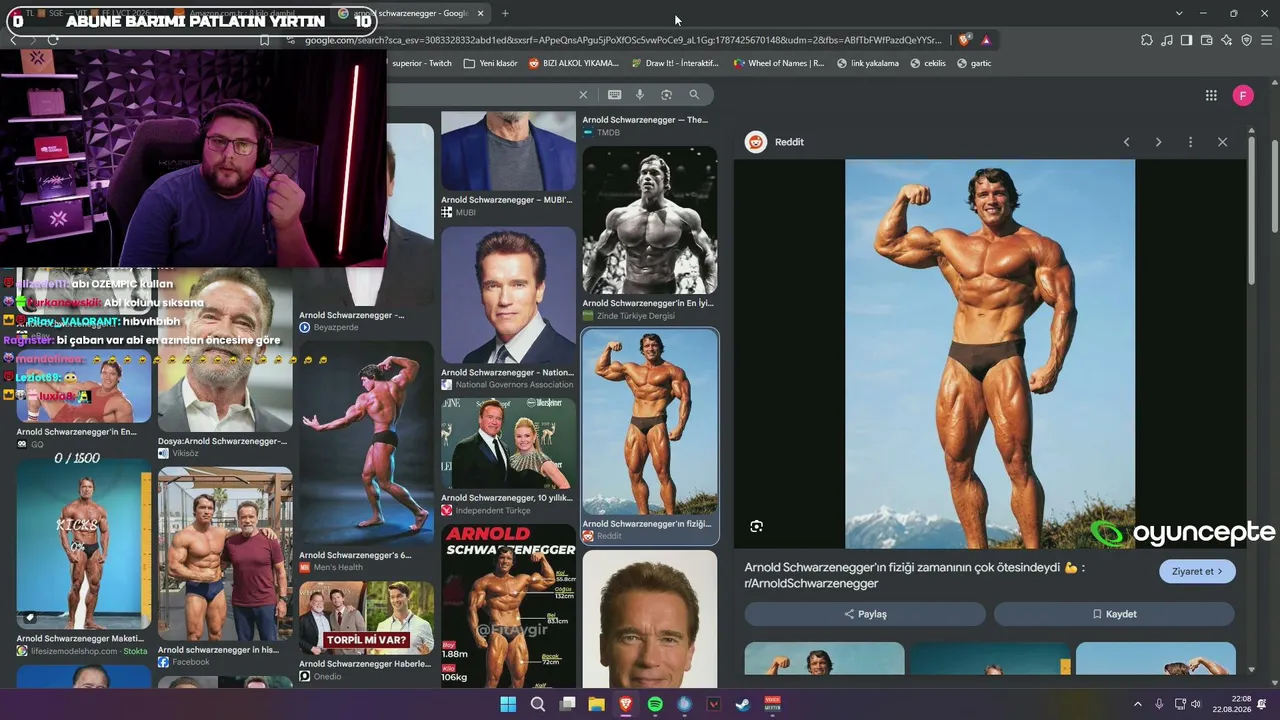Image resolution: width=1280 pixels, height=720 pixels.
Task: Open Brave Leo AI assistant
Action: (x=1227, y=40)
